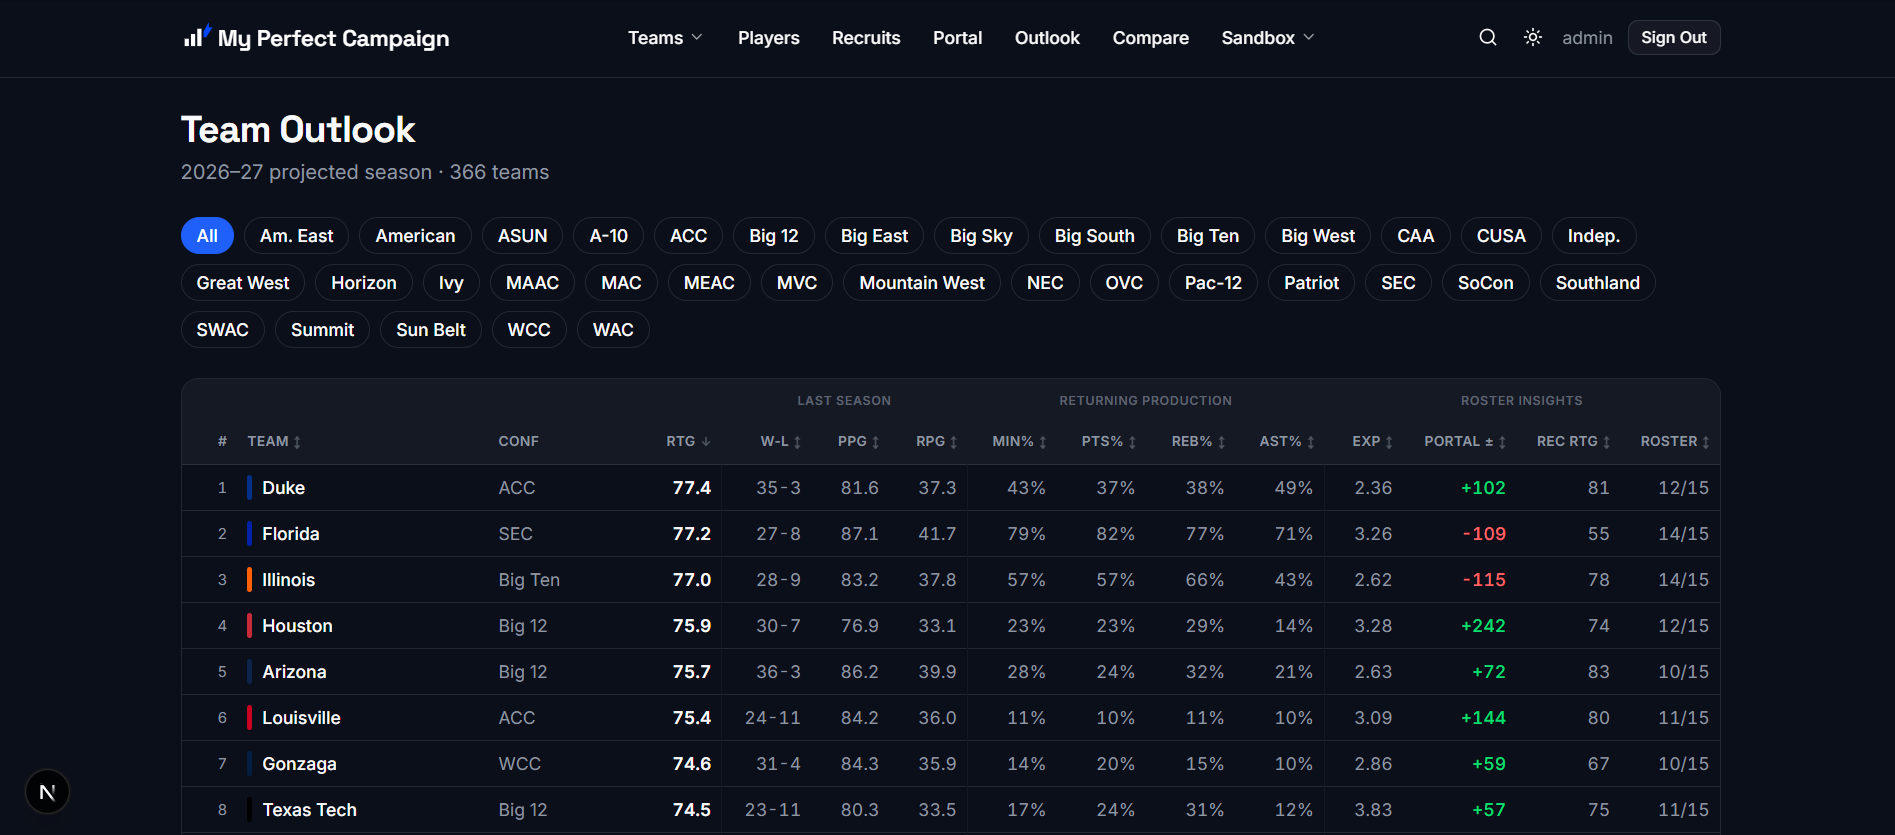Screen dimensions: 1895x835
Task: Expand the Teams dropdown menu
Action: coord(665,38)
